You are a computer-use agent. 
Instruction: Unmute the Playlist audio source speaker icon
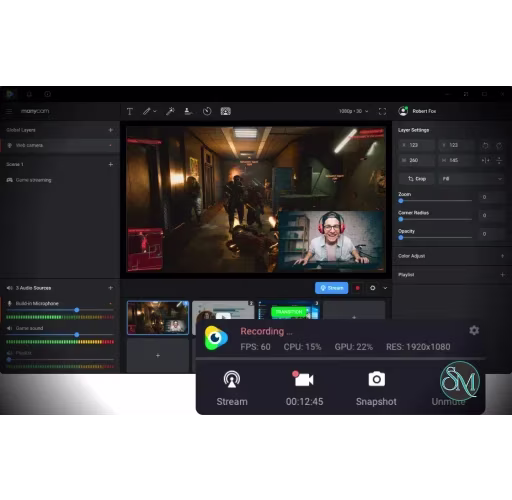[x=9, y=353]
